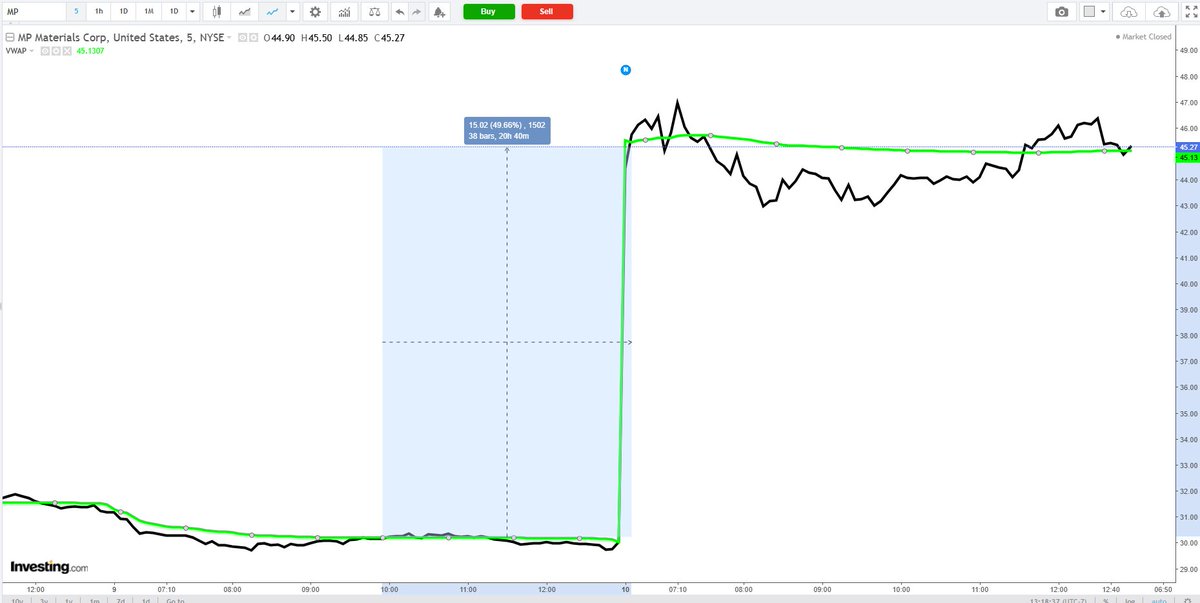This screenshot has height=603, width=1200.
Task: Open the chart style dropdown arrow
Action: (291, 12)
